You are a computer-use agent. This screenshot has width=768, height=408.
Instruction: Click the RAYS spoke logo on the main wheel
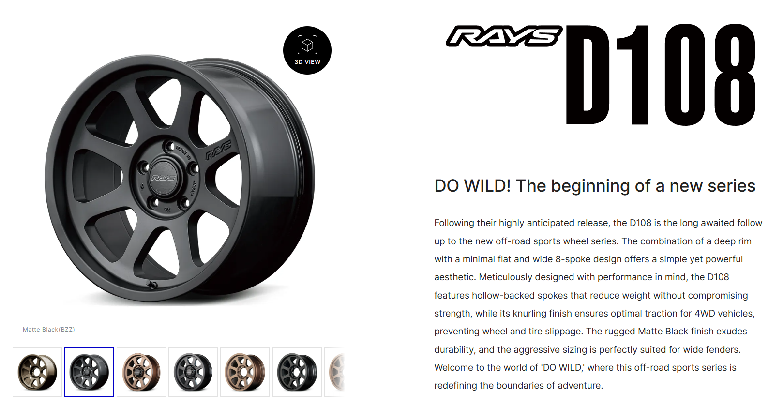(x=218, y=150)
